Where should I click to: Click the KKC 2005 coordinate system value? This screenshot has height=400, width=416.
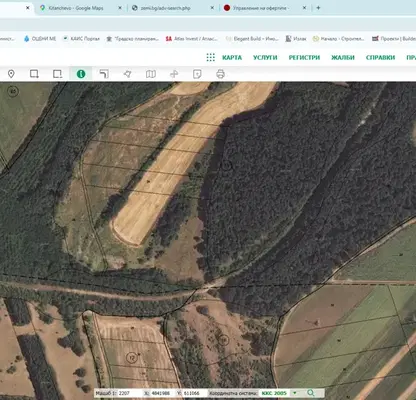pos(274,393)
